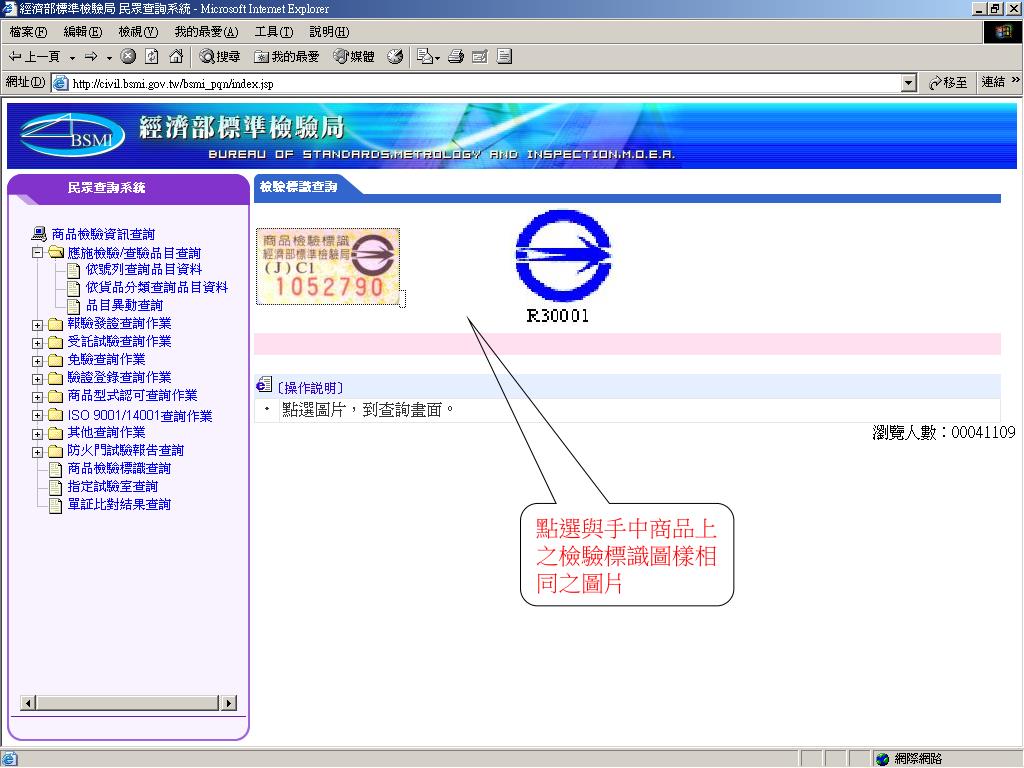Screen dimensions: 1024x768
Task: Click the Mail toolbar icon
Action: coord(428,57)
